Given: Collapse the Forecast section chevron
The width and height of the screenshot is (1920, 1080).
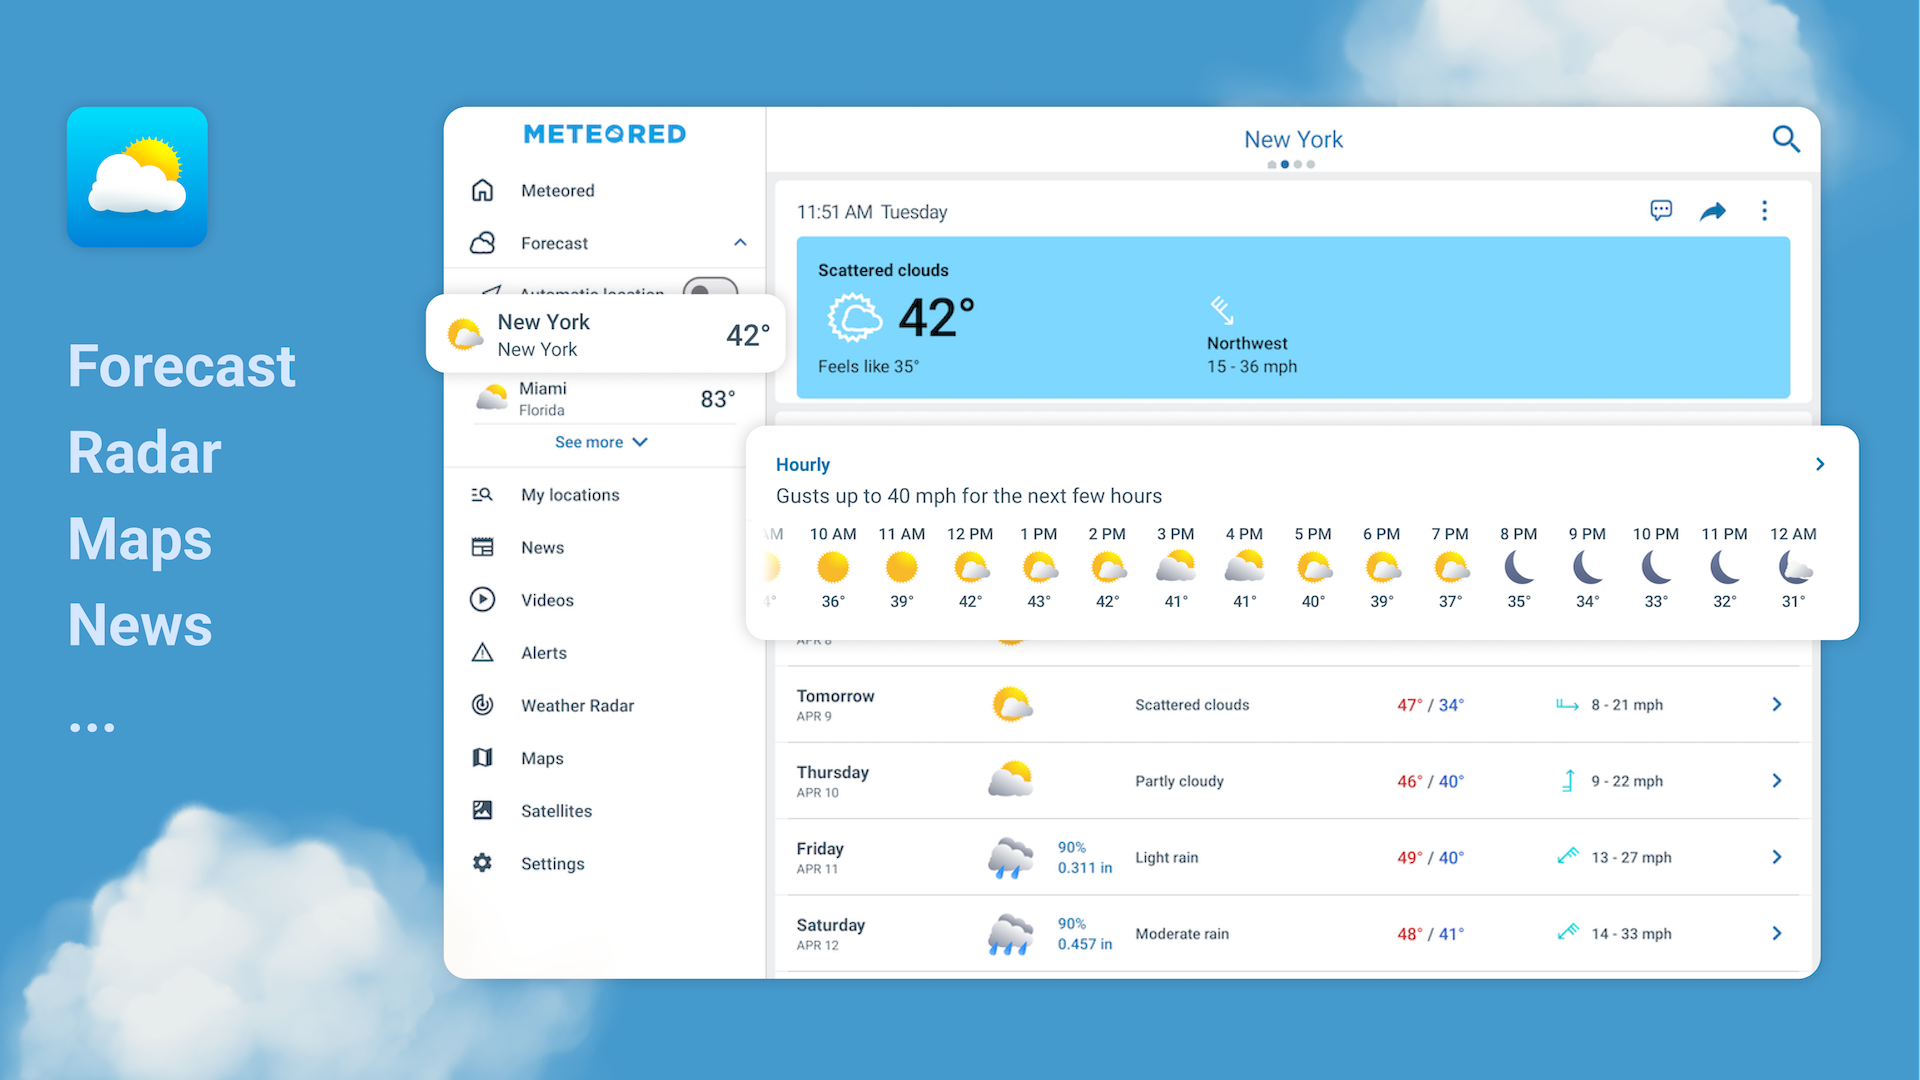Looking at the screenshot, I should [740, 243].
